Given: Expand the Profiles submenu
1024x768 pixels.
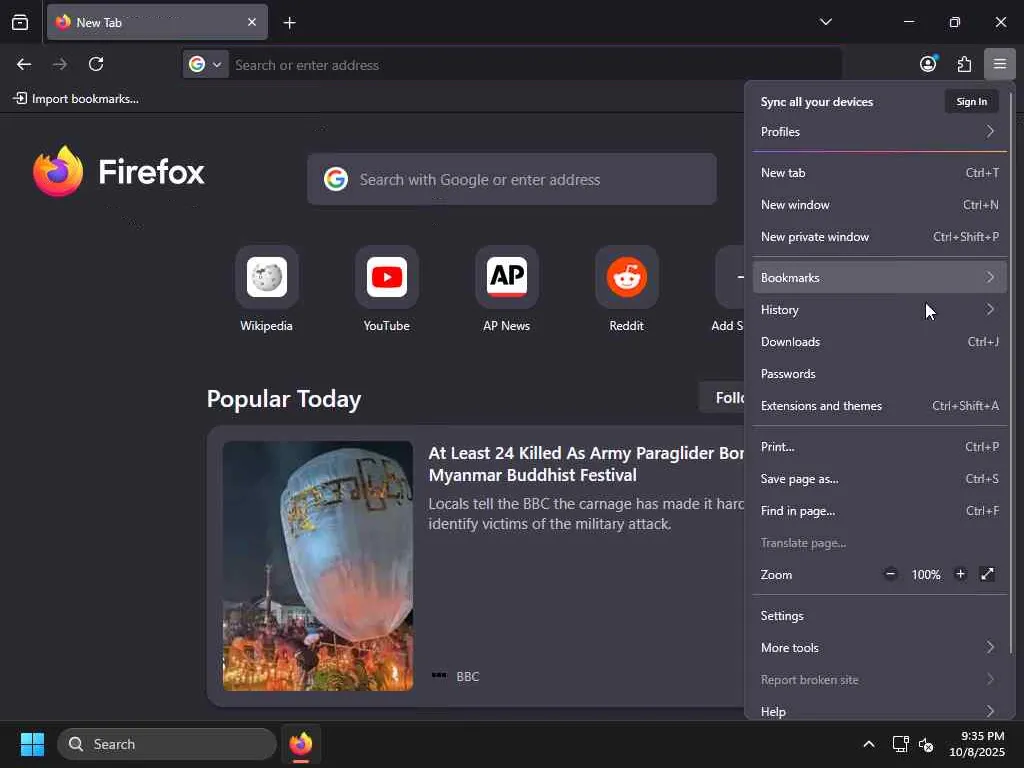Looking at the screenshot, I should click(879, 132).
